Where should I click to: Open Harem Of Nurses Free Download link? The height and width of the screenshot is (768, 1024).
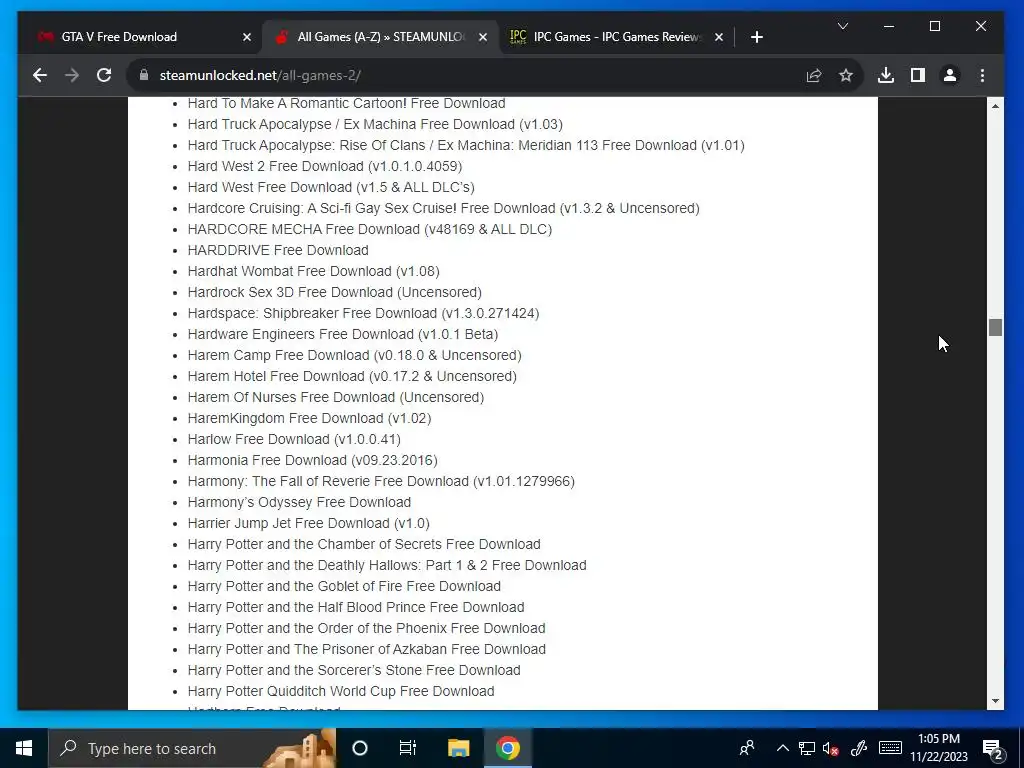(336, 397)
